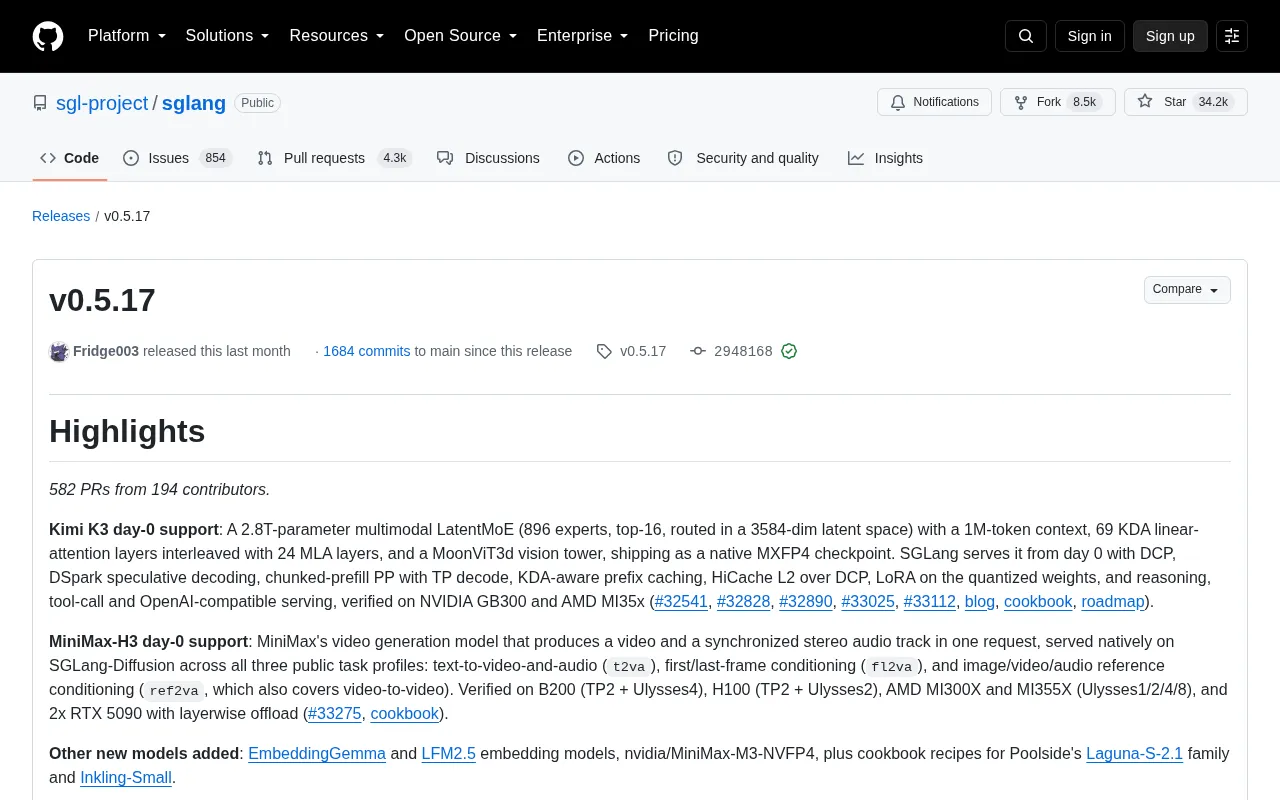
Task: Click the ref2va code label
Action: click(x=175, y=690)
